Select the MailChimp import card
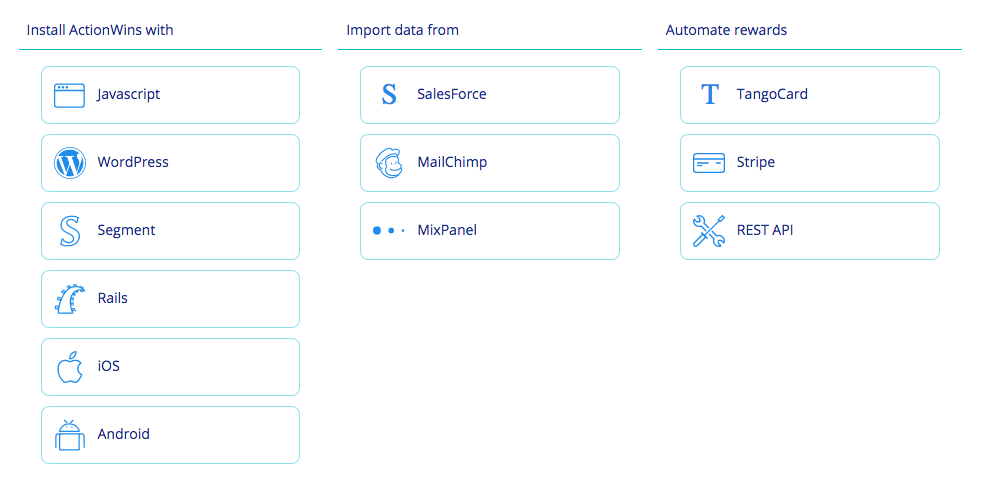 click(x=490, y=163)
